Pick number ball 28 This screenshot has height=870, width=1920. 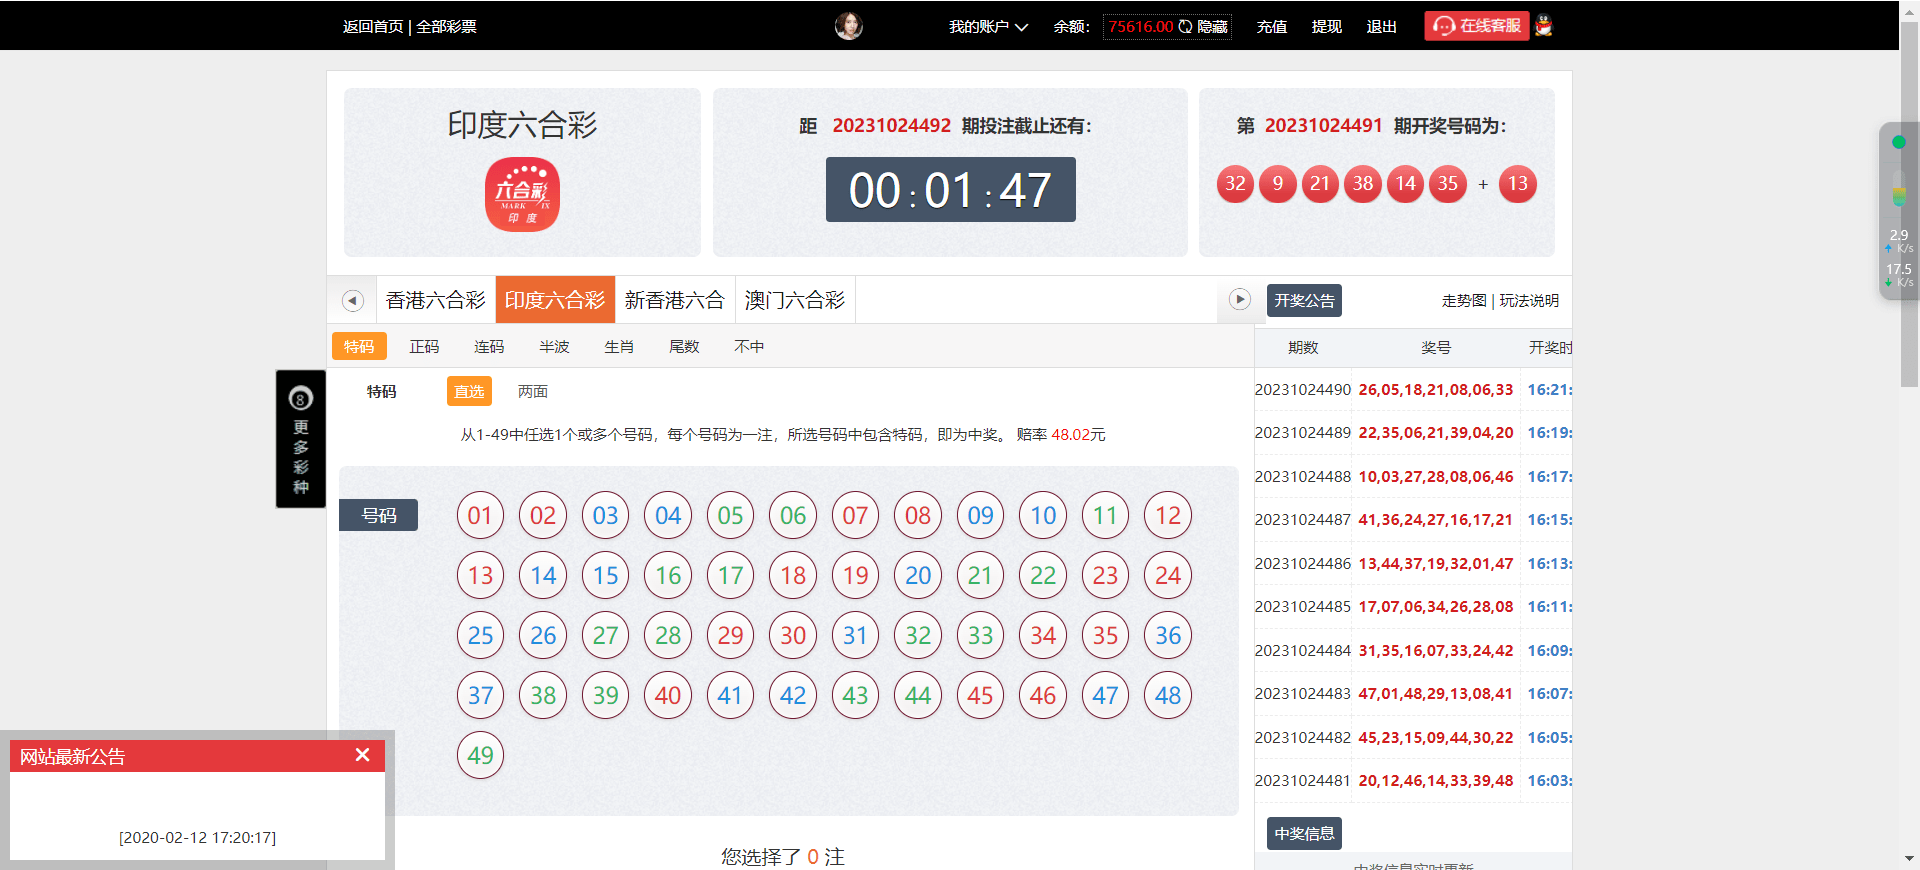coord(668,636)
